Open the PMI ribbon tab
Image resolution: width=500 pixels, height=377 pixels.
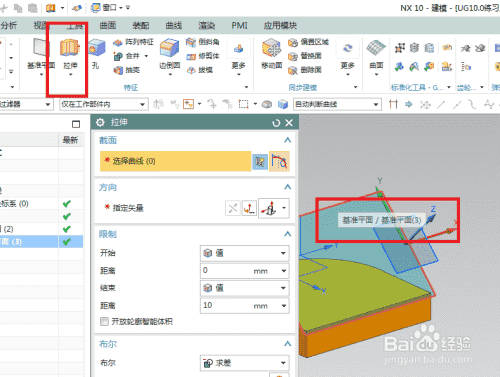(240, 25)
